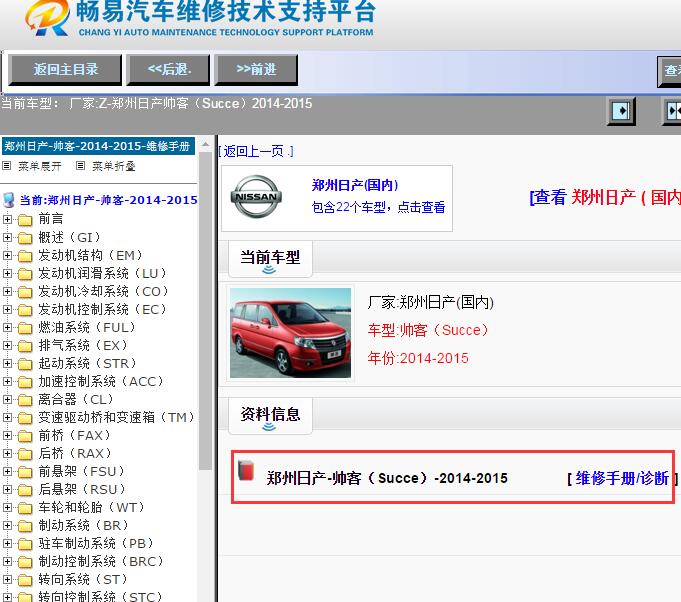Click 包含22个车型，点击查看 link
The image size is (681, 602).
(378, 207)
